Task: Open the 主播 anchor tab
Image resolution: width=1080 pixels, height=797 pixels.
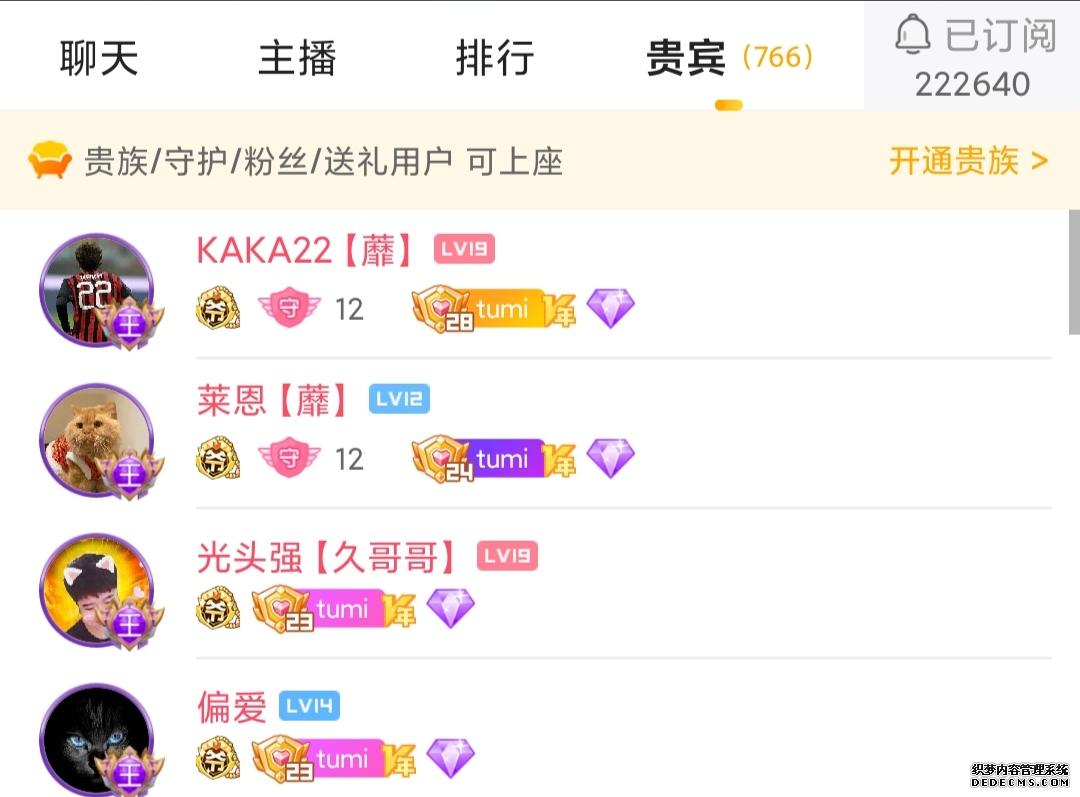Action: coord(297,57)
